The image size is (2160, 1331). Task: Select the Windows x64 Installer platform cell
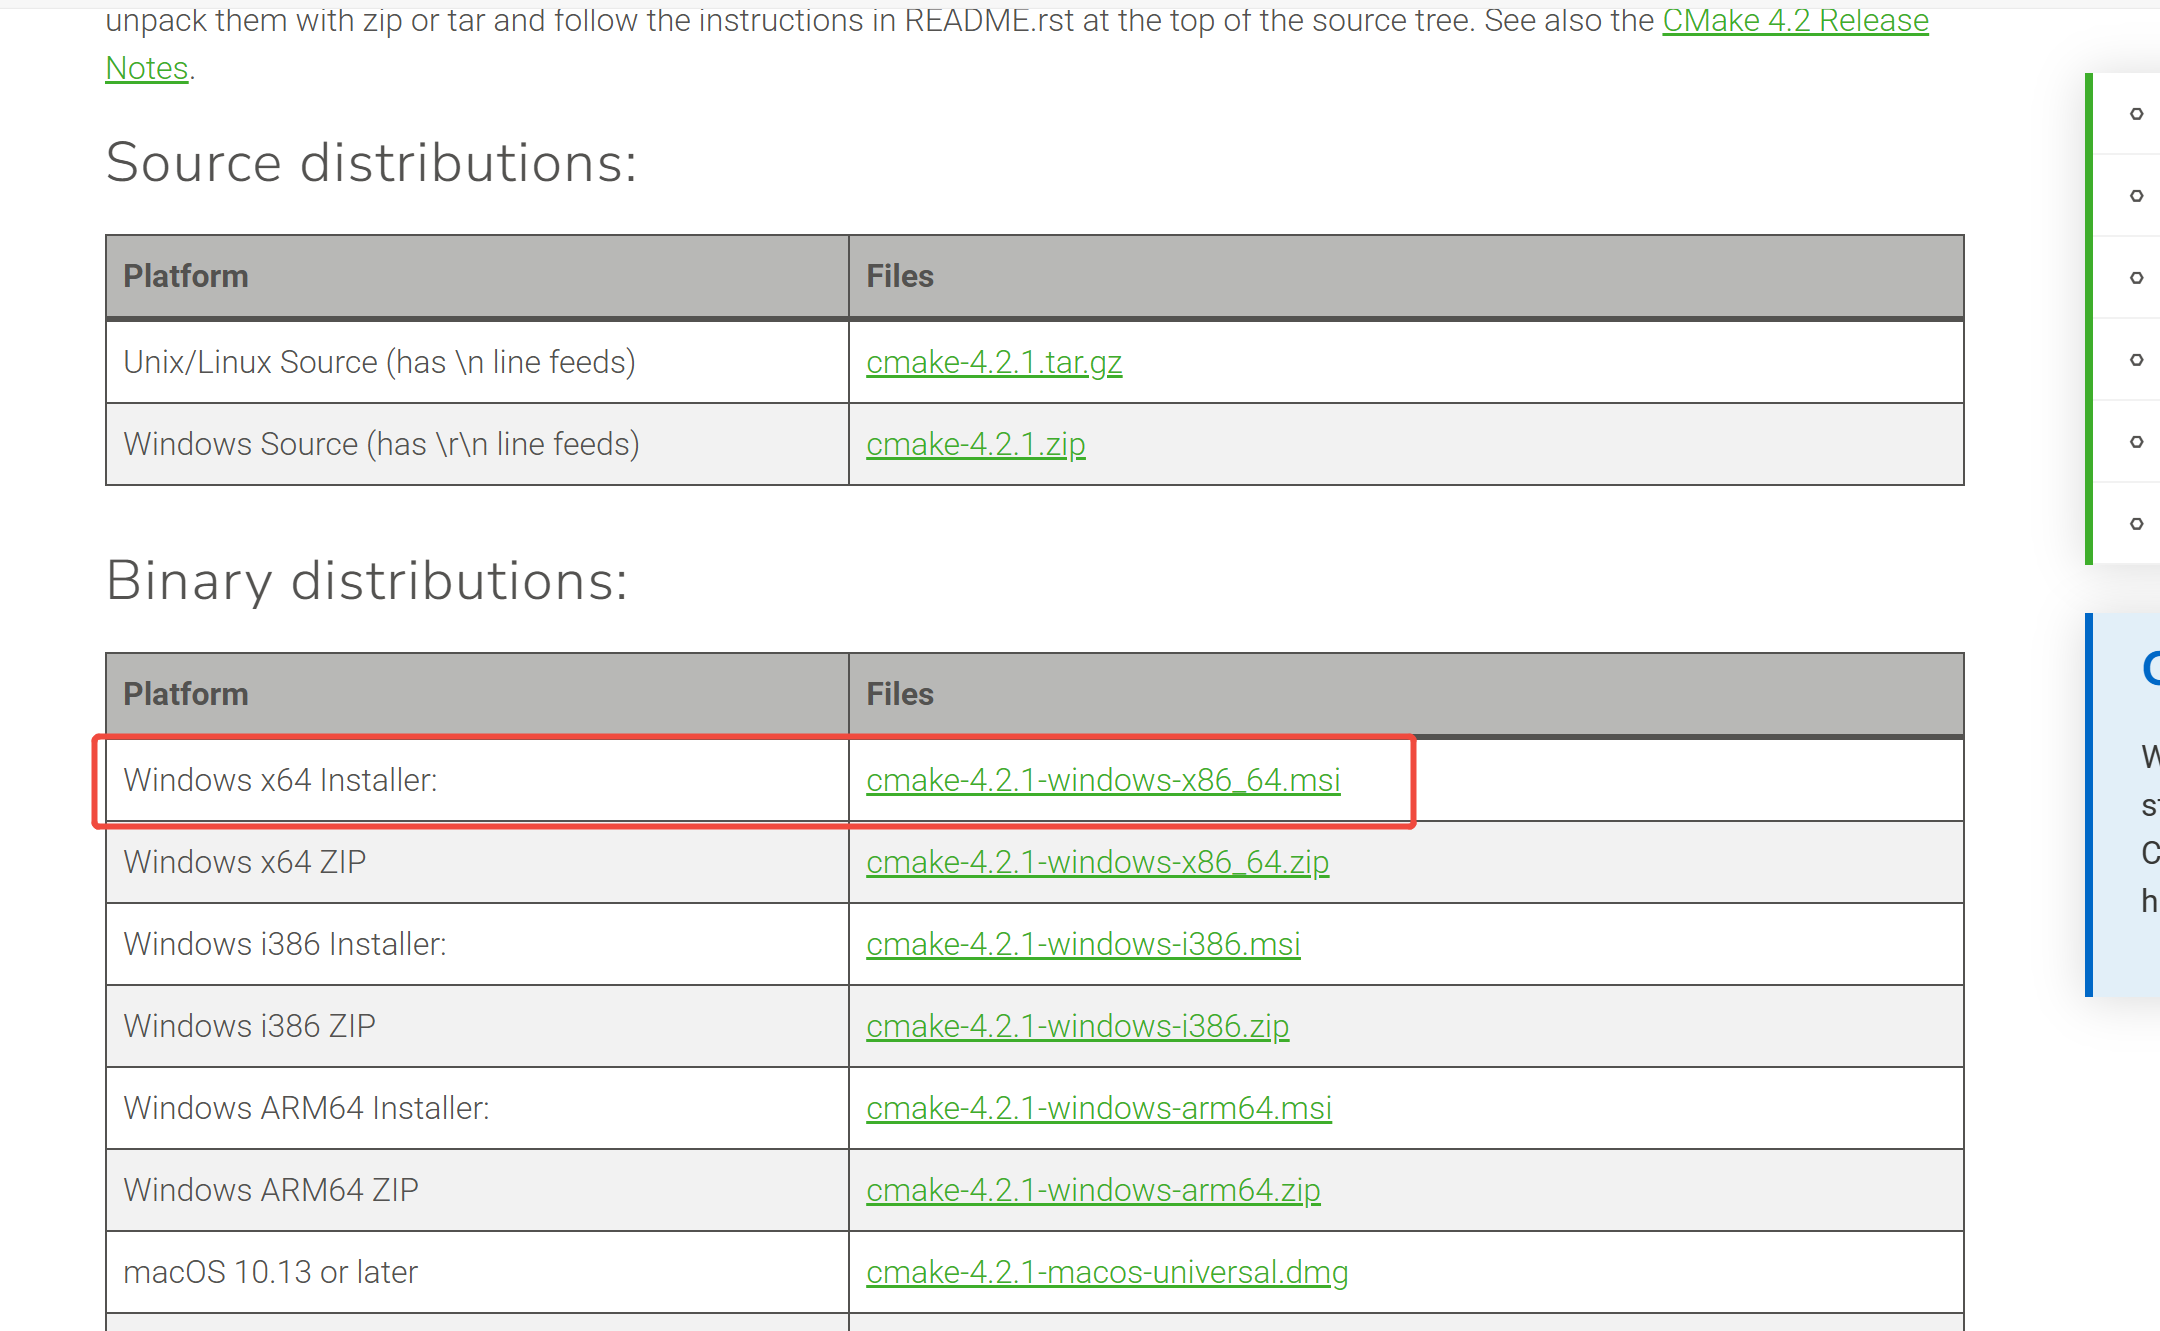280,780
